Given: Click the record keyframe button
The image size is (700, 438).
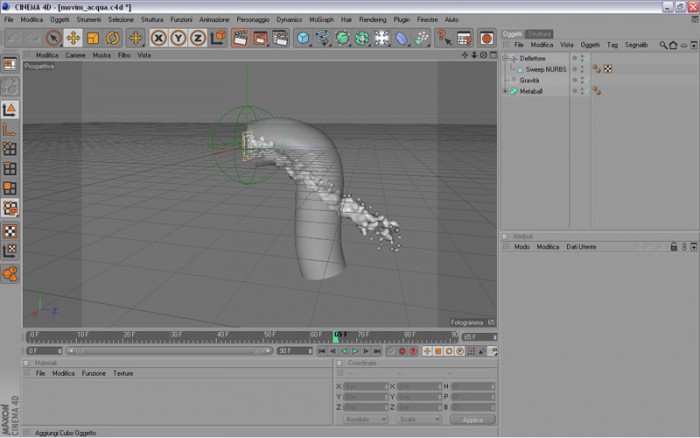Looking at the screenshot, I should pos(402,351).
